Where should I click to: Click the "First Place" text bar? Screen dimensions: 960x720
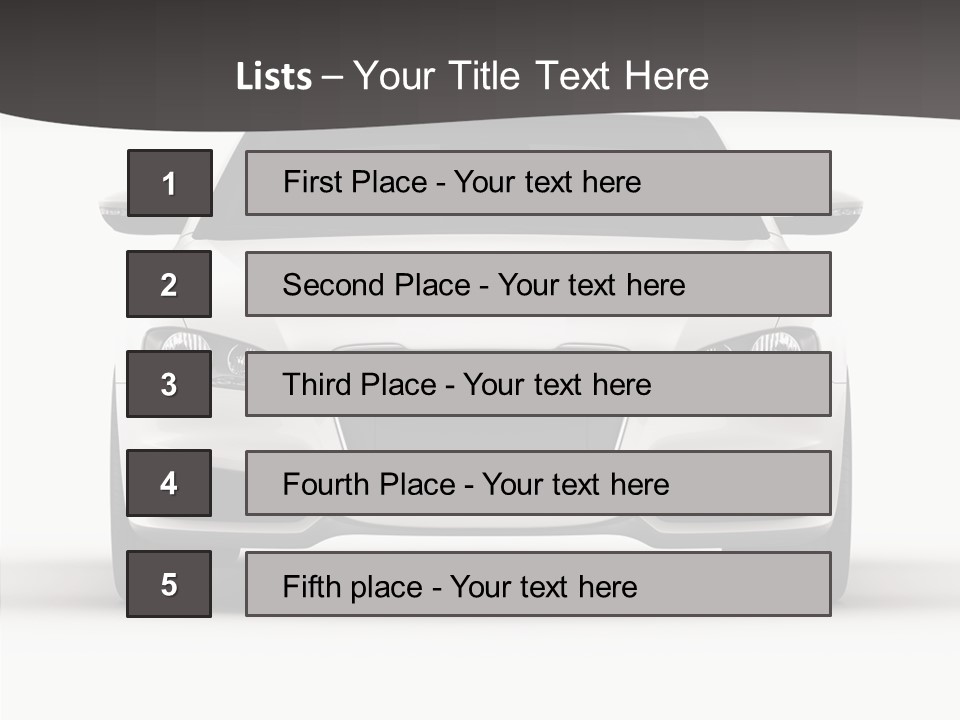pos(538,183)
